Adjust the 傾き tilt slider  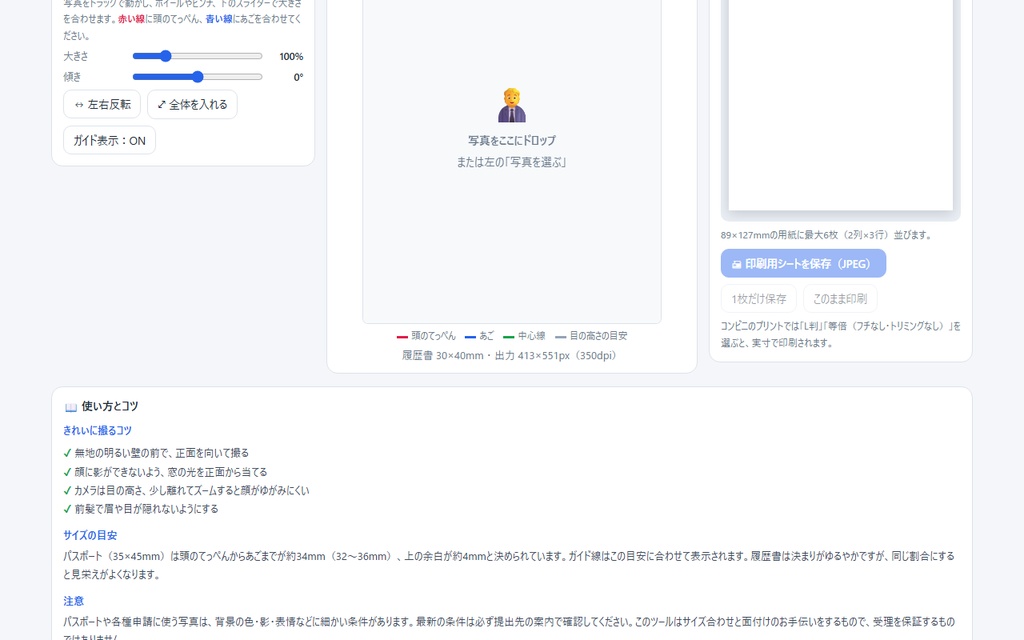coord(197,77)
